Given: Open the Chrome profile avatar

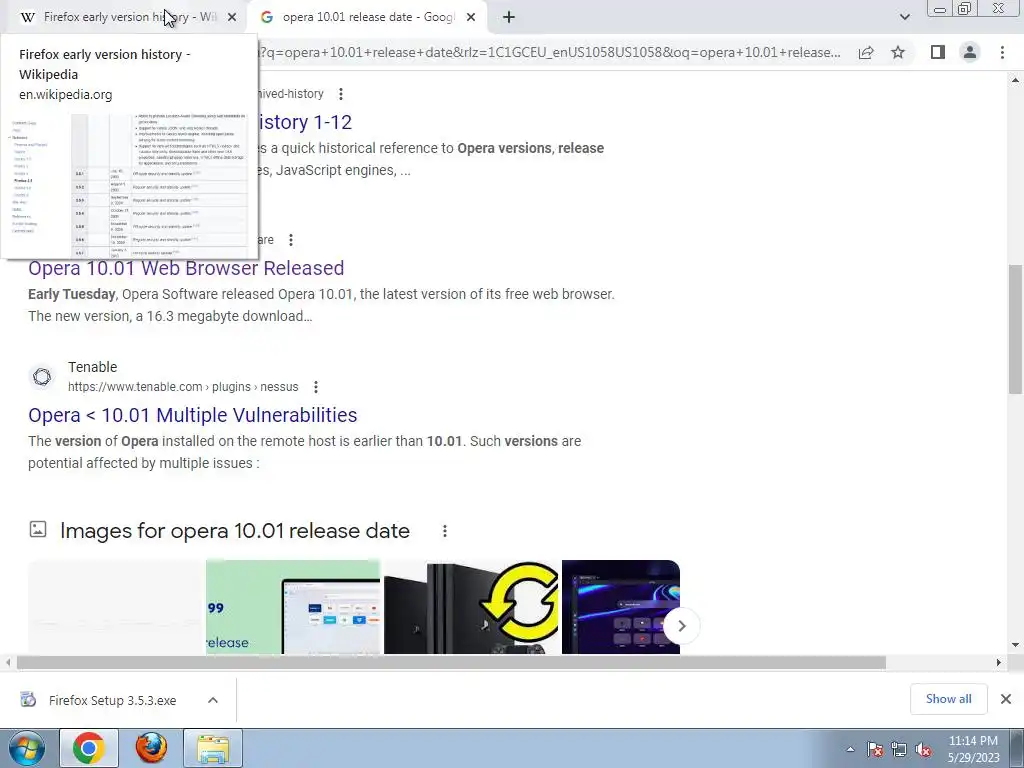Looking at the screenshot, I should 970,52.
